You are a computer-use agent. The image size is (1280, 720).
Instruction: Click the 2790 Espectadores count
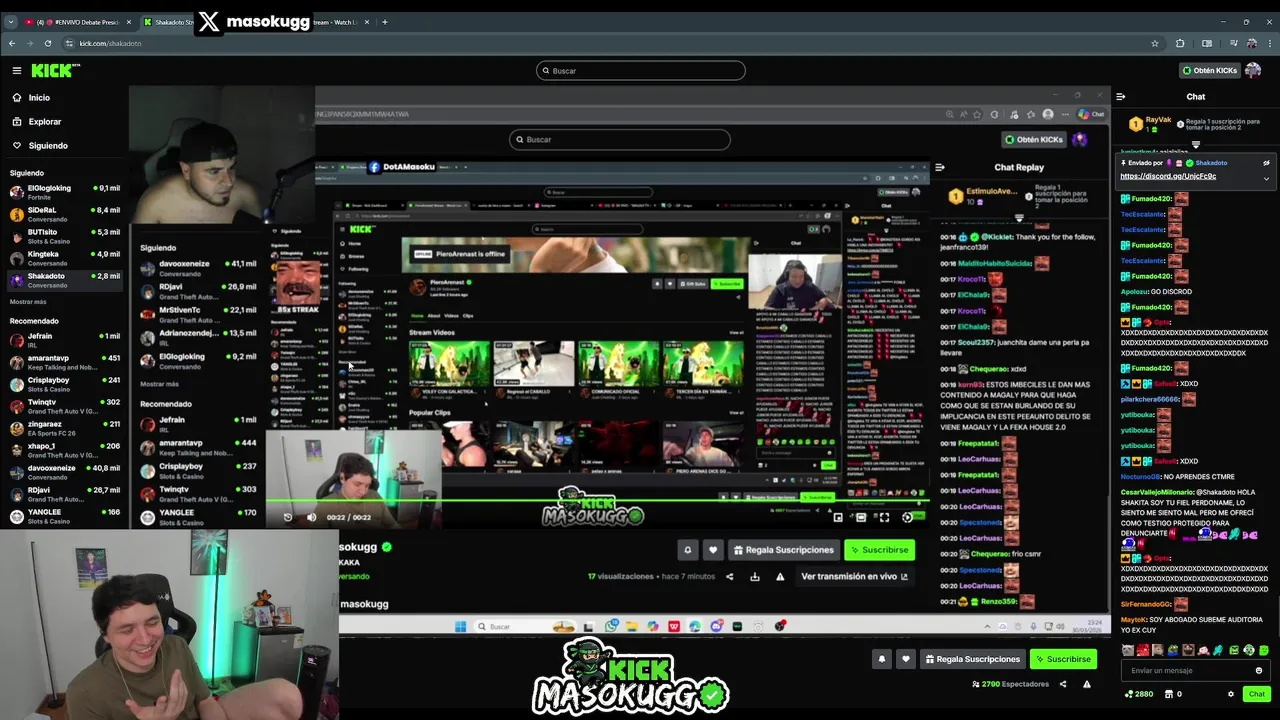pos(1010,684)
